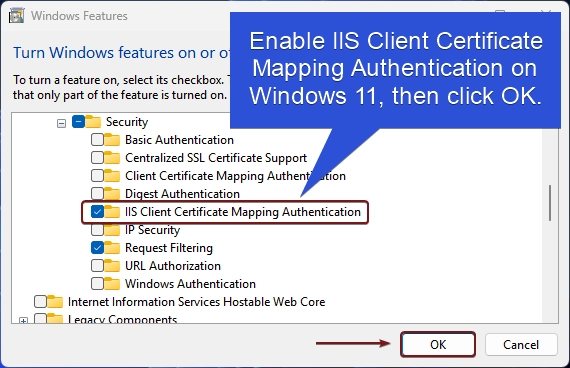Confirm changes with the OK button

(438, 344)
